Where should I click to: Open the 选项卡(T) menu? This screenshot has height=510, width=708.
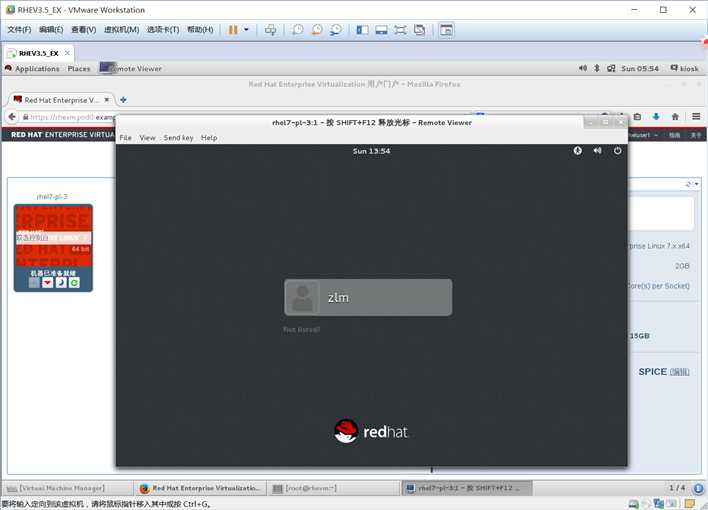click(x=163, y=29)
